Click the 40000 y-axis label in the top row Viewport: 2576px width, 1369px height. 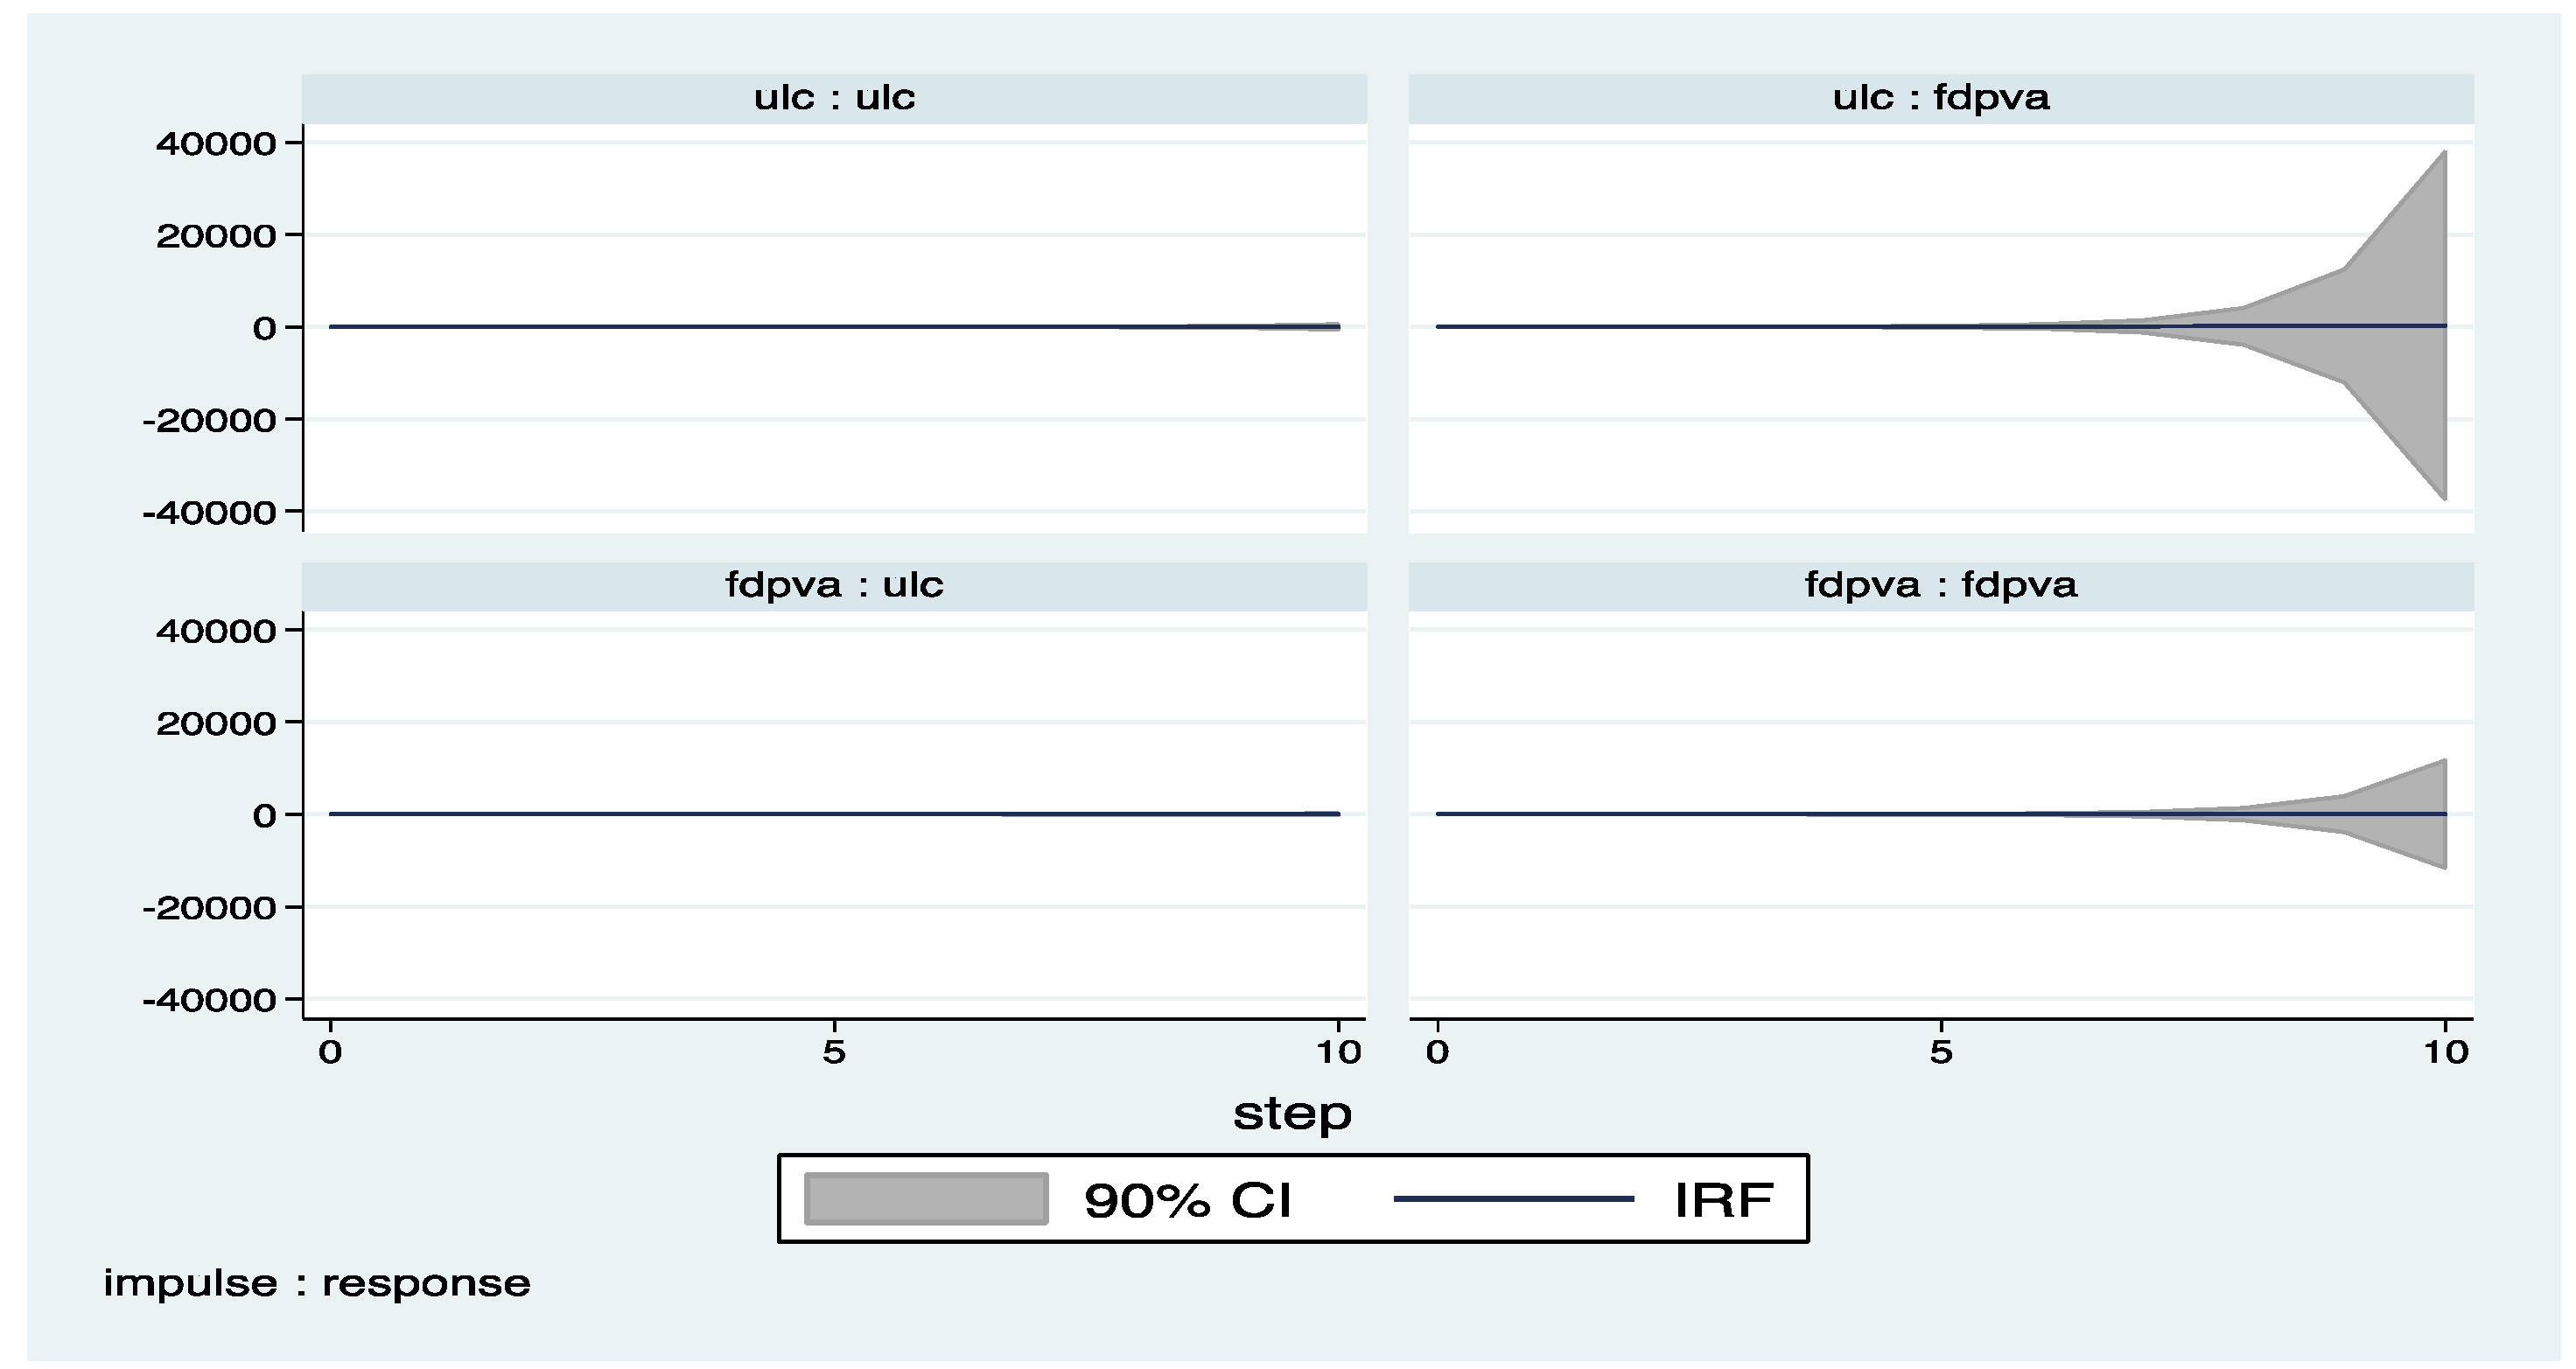(216, 144)
